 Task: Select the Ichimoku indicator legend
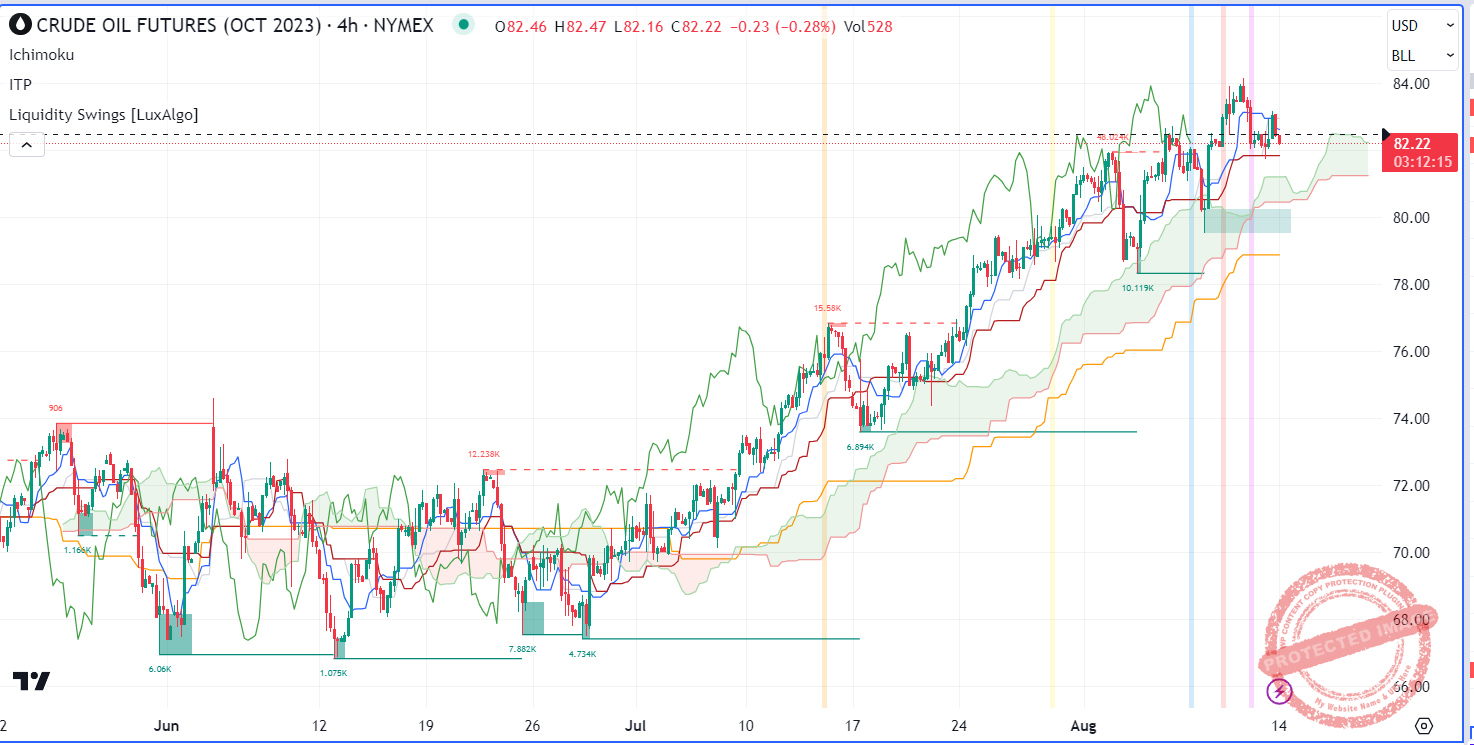pyautogui.click(x=42, y=55)
